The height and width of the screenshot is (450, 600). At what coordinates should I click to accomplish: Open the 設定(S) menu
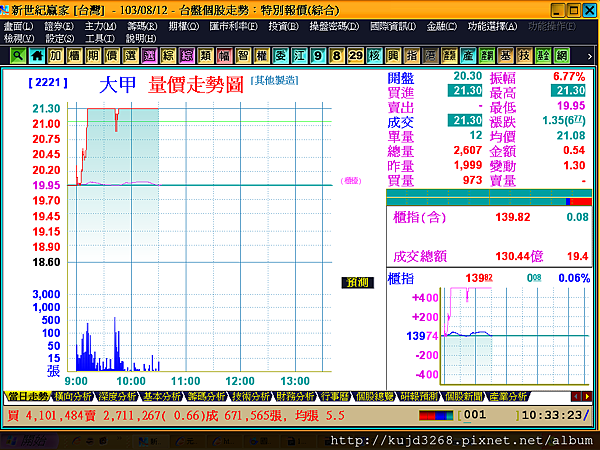(x=60, y=39)
